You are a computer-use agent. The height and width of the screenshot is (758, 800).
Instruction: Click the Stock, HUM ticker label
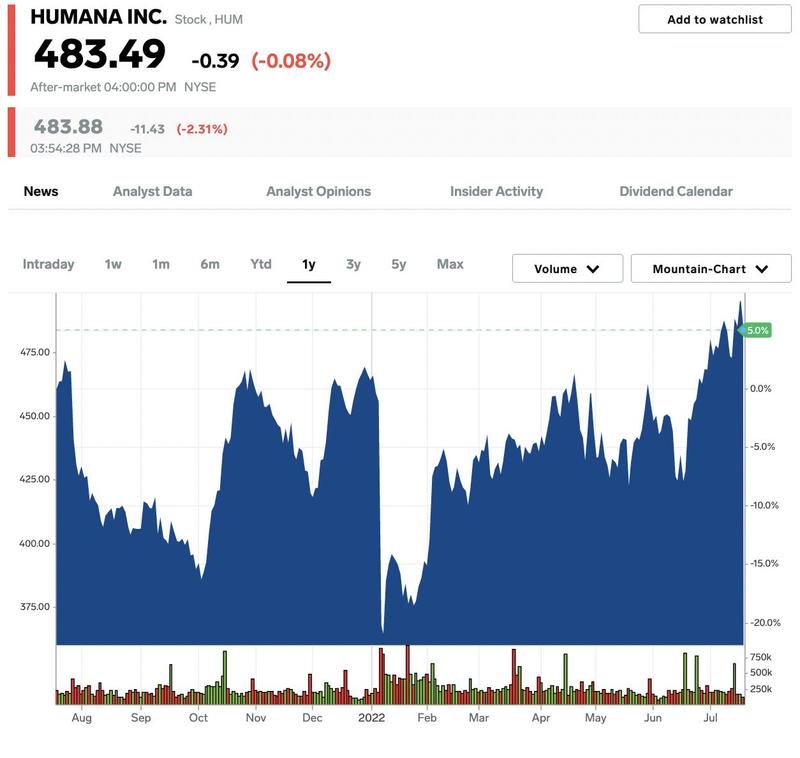pos(209,19)
